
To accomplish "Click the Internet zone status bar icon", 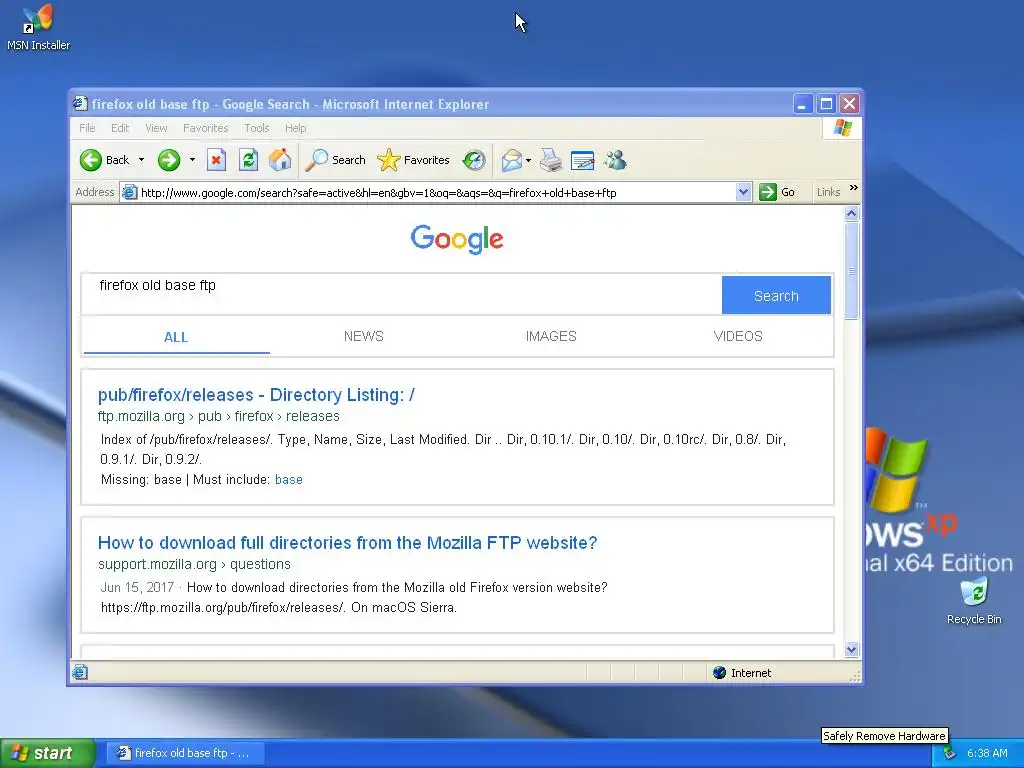I will pos(720,673).
